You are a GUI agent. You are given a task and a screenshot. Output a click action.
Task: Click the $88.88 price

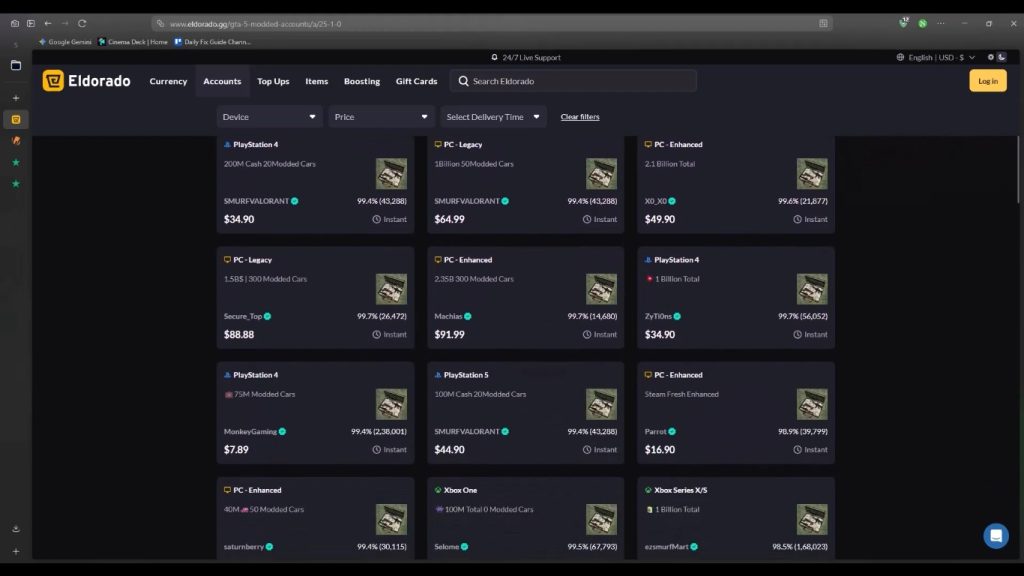point(239,334)
